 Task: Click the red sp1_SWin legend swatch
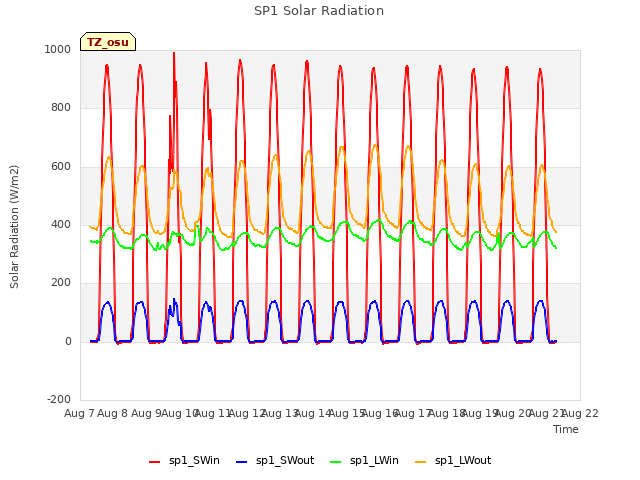pyautogui.click(x=154, y=462)
